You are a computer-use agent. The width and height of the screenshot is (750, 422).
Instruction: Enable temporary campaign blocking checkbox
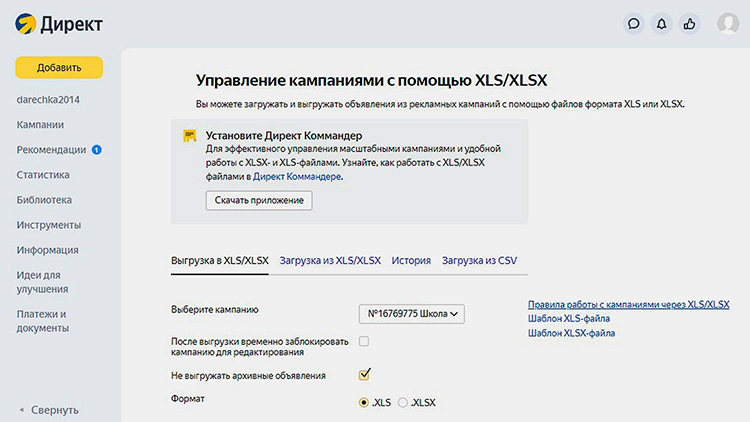coord(364,342)
